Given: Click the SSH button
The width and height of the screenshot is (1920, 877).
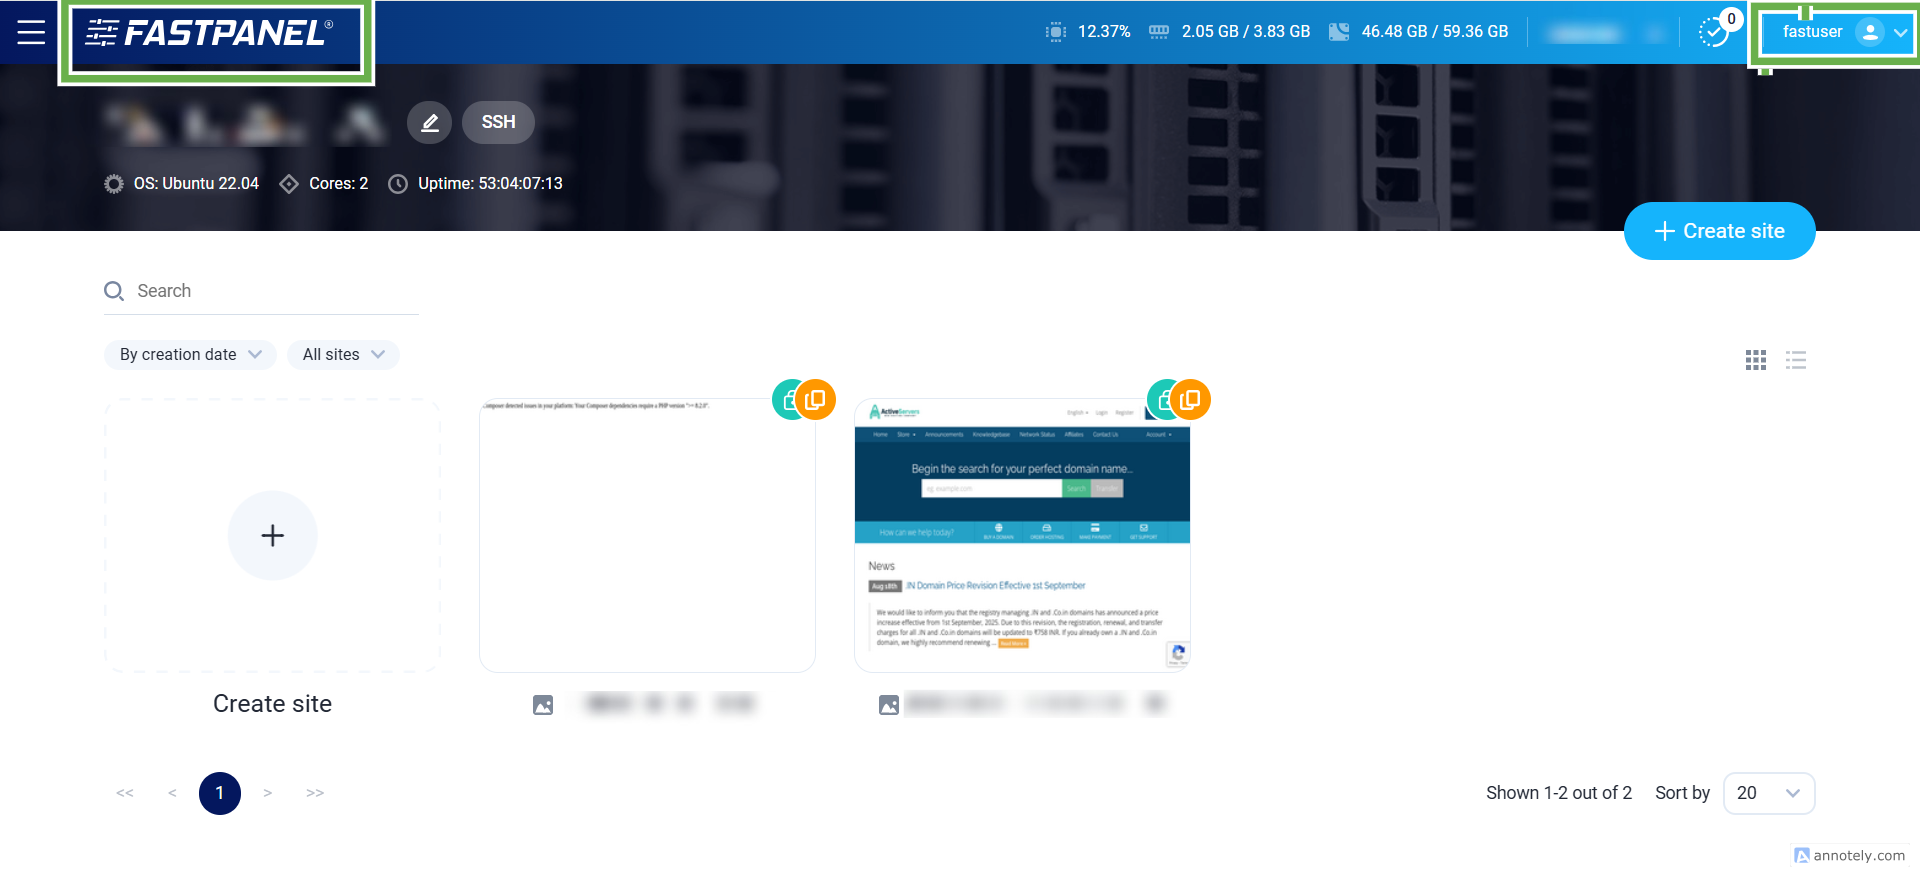Looking at the screenshot, I should (x=498, y=122).
